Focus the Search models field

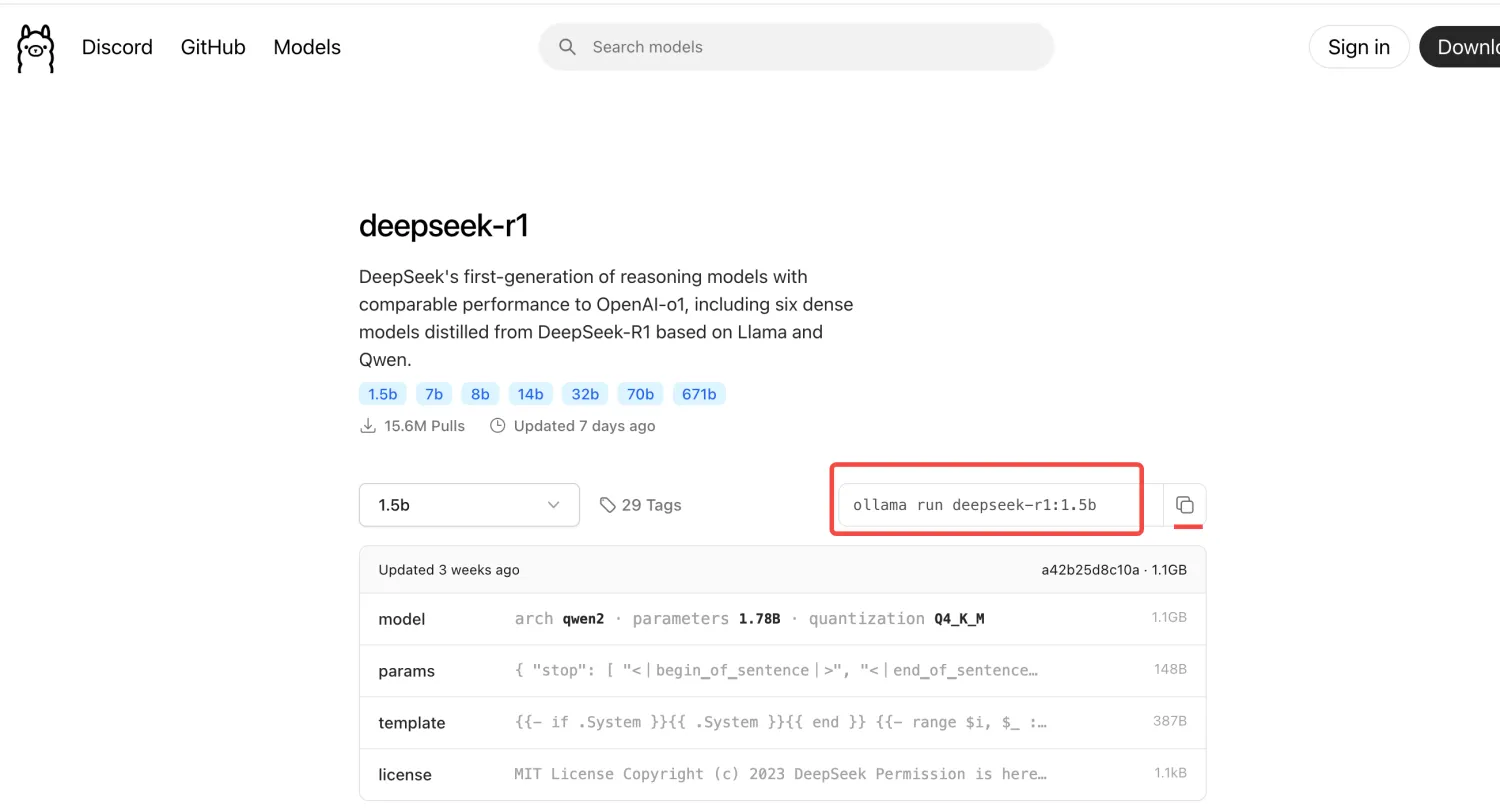[x=796, y=47]
